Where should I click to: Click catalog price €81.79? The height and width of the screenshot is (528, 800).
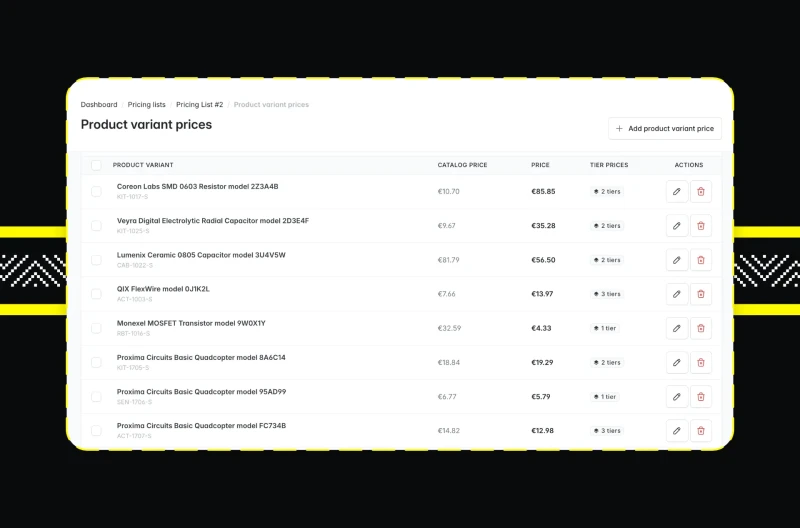coord(448,260)
